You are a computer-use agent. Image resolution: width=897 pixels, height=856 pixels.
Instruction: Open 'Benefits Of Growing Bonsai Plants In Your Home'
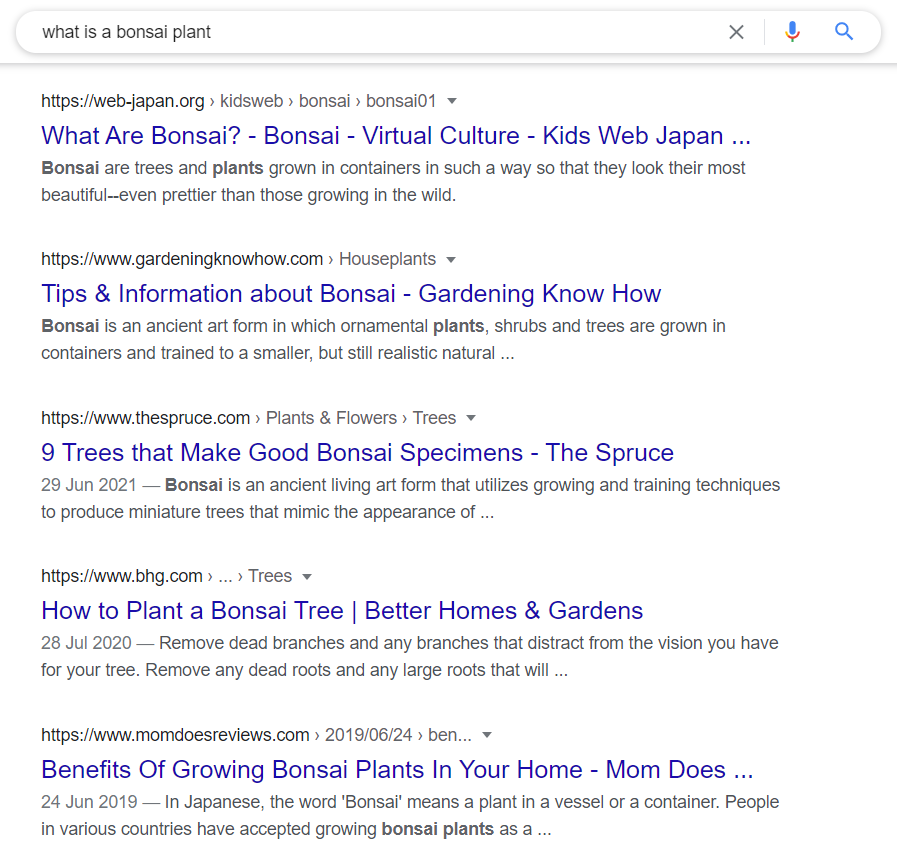pos(398,770)
